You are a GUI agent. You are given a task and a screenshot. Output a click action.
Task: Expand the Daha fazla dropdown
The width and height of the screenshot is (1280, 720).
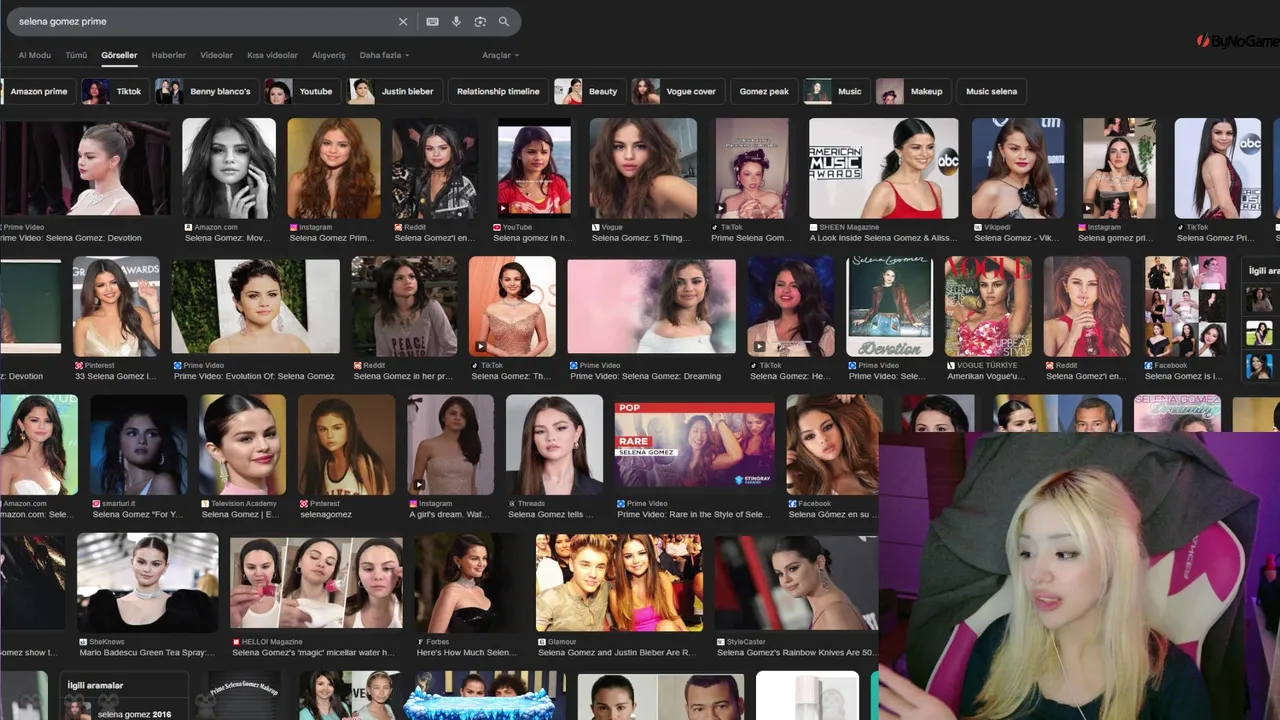384,55
